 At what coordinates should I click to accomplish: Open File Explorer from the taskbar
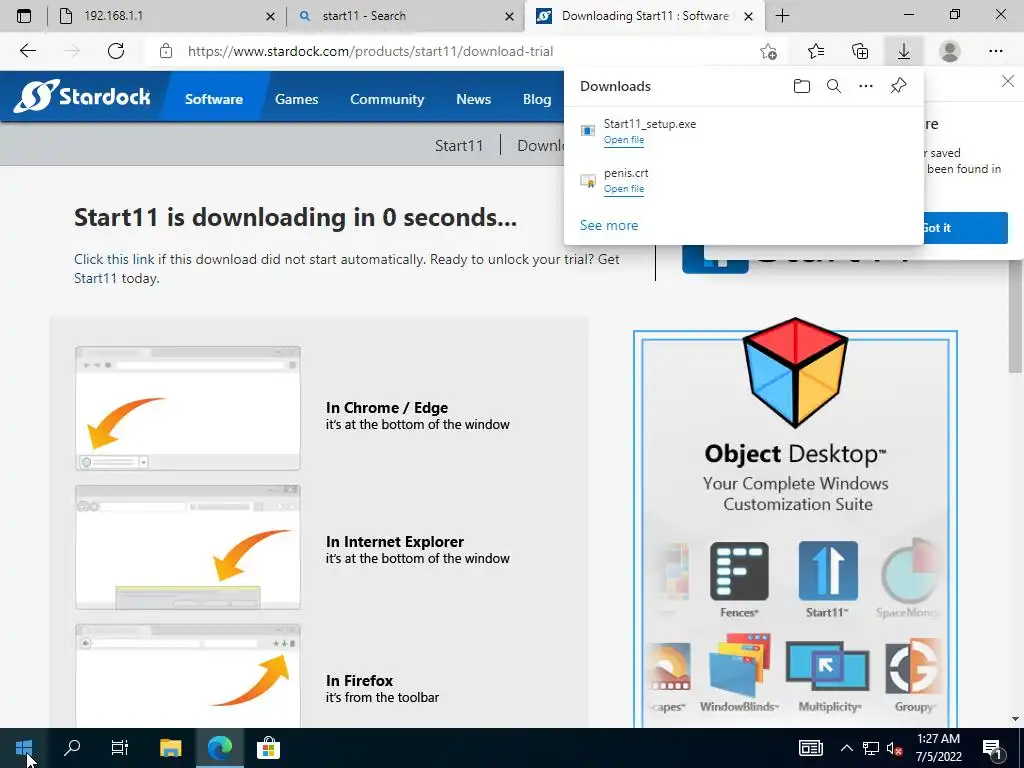[x=170, y=748]
